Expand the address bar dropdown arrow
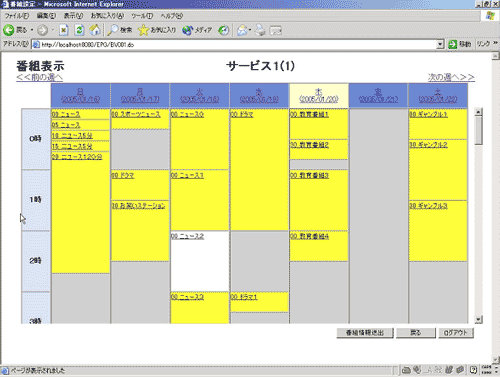500x377 pixels. 440,44
